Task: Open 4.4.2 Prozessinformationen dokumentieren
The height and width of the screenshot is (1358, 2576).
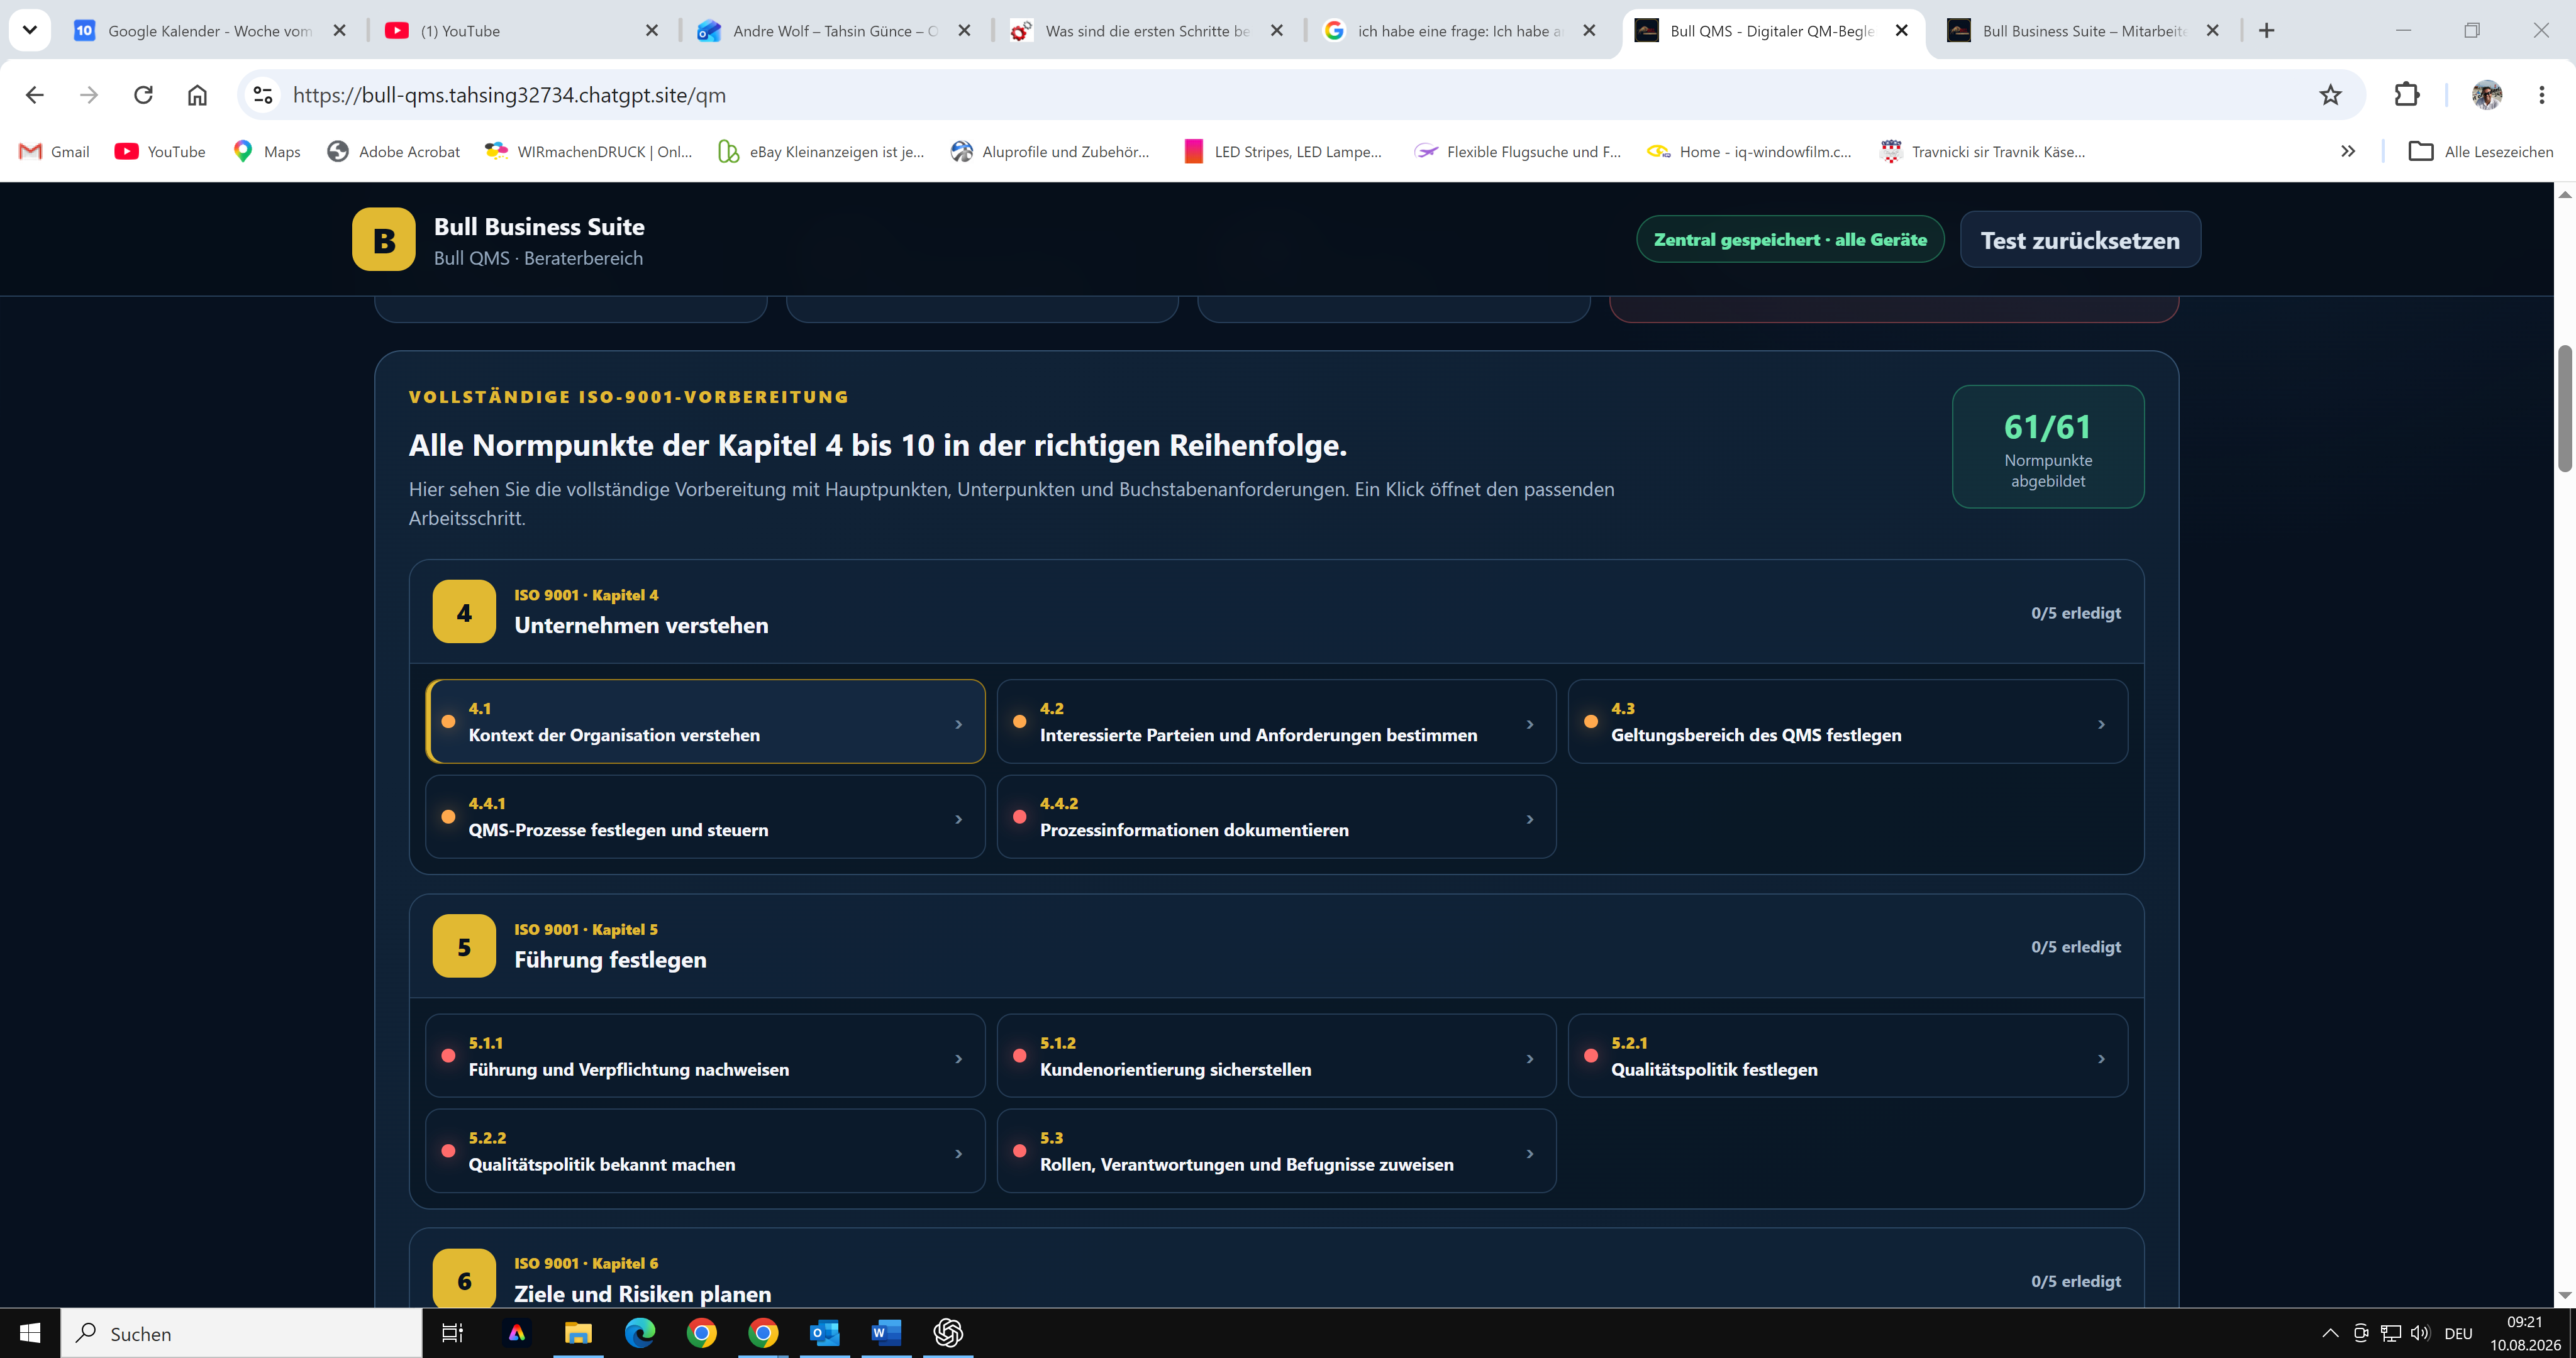Action: pos(1276,816)
